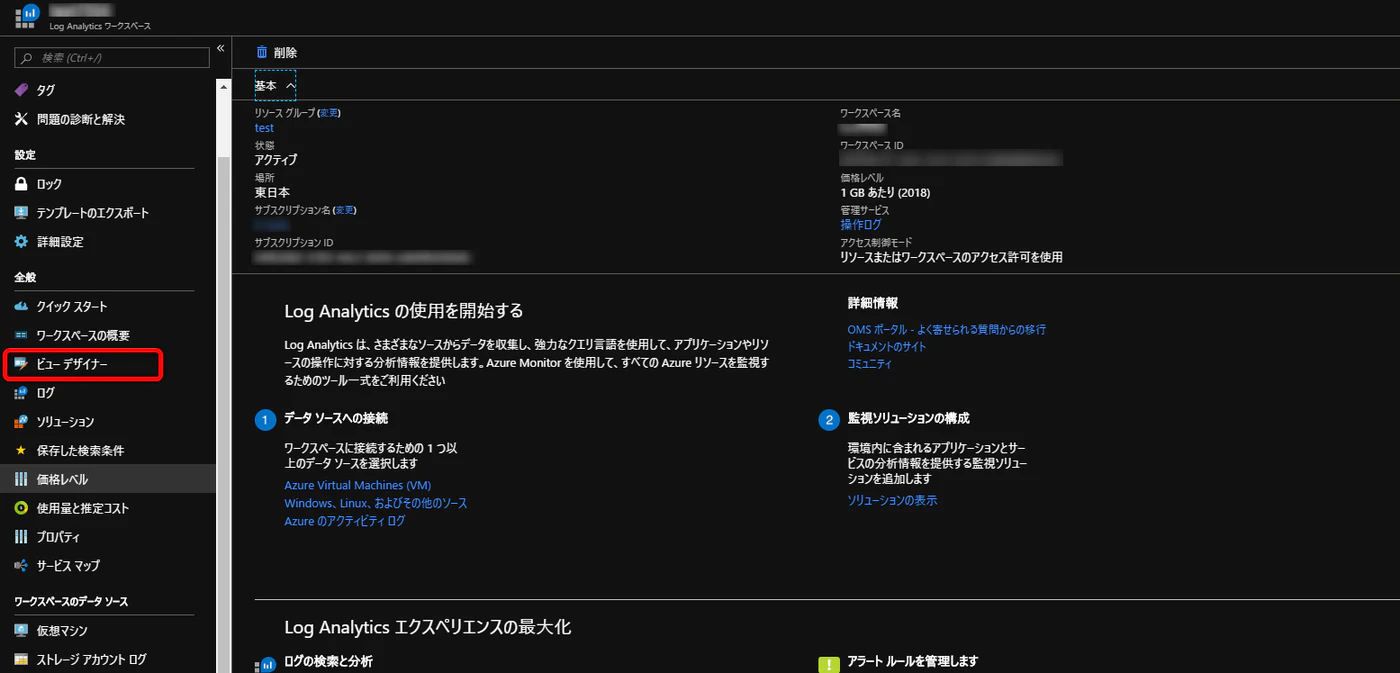Screen dimensions: 1400x673
Task: Click the star icon for 保存した検索条件
Action: click(x=21, y=451)
